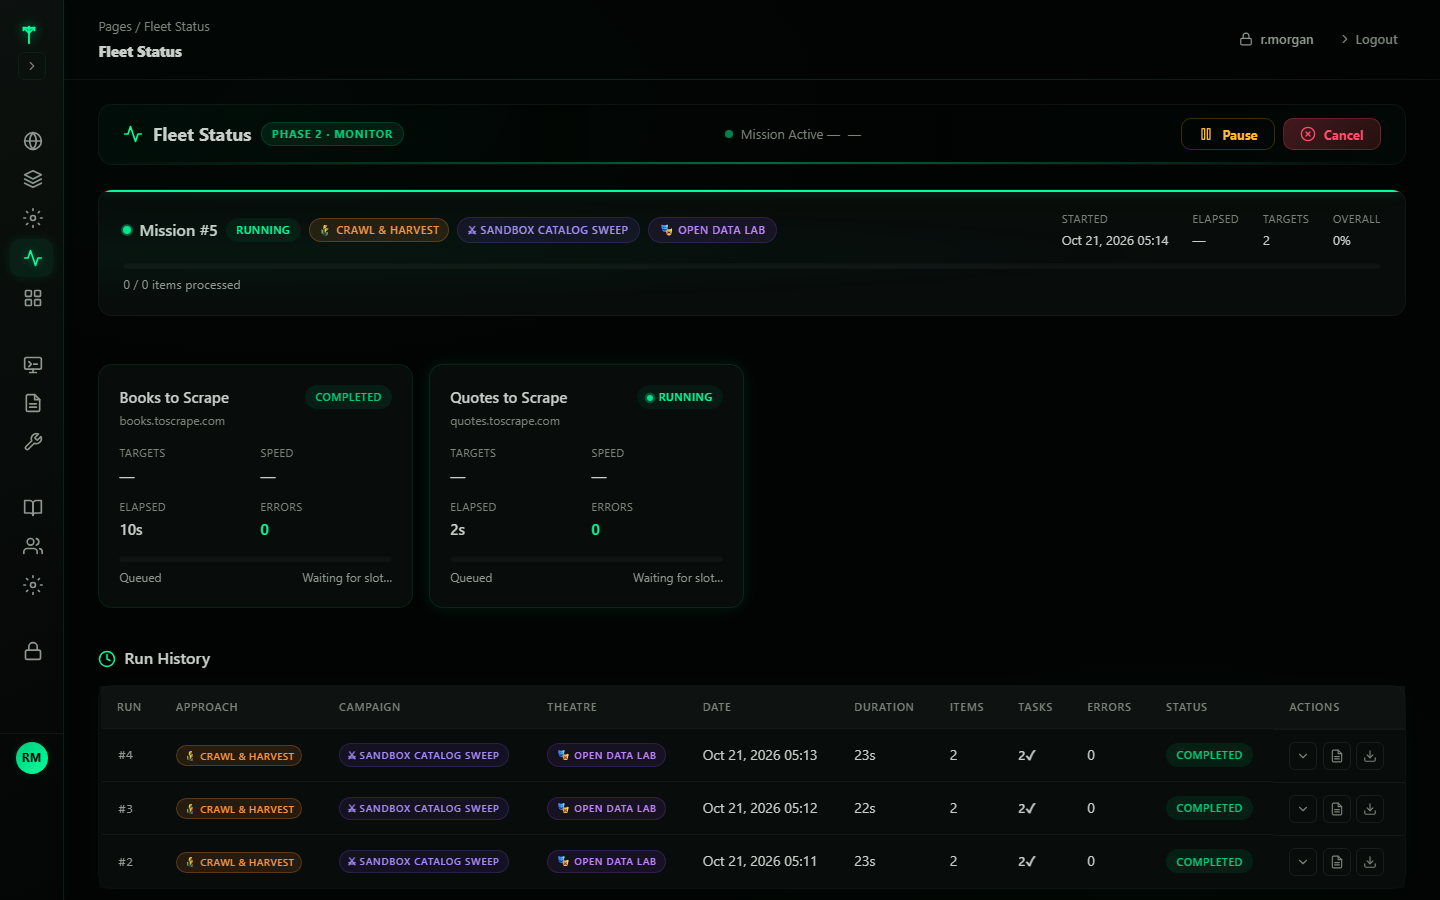Image resolution: width=1440 pixels, height=900 pixels.
Task: Click the Crawl & Harvest tag on Mission #5
Action: coord(379,230)
